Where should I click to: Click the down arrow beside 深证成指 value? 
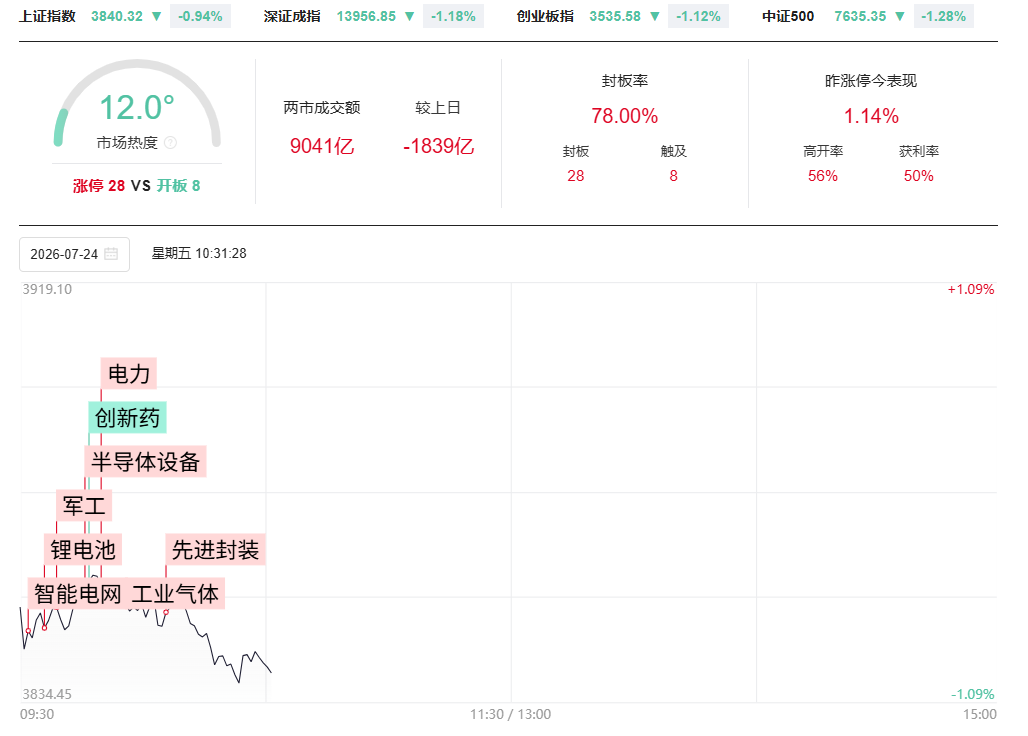409,16
